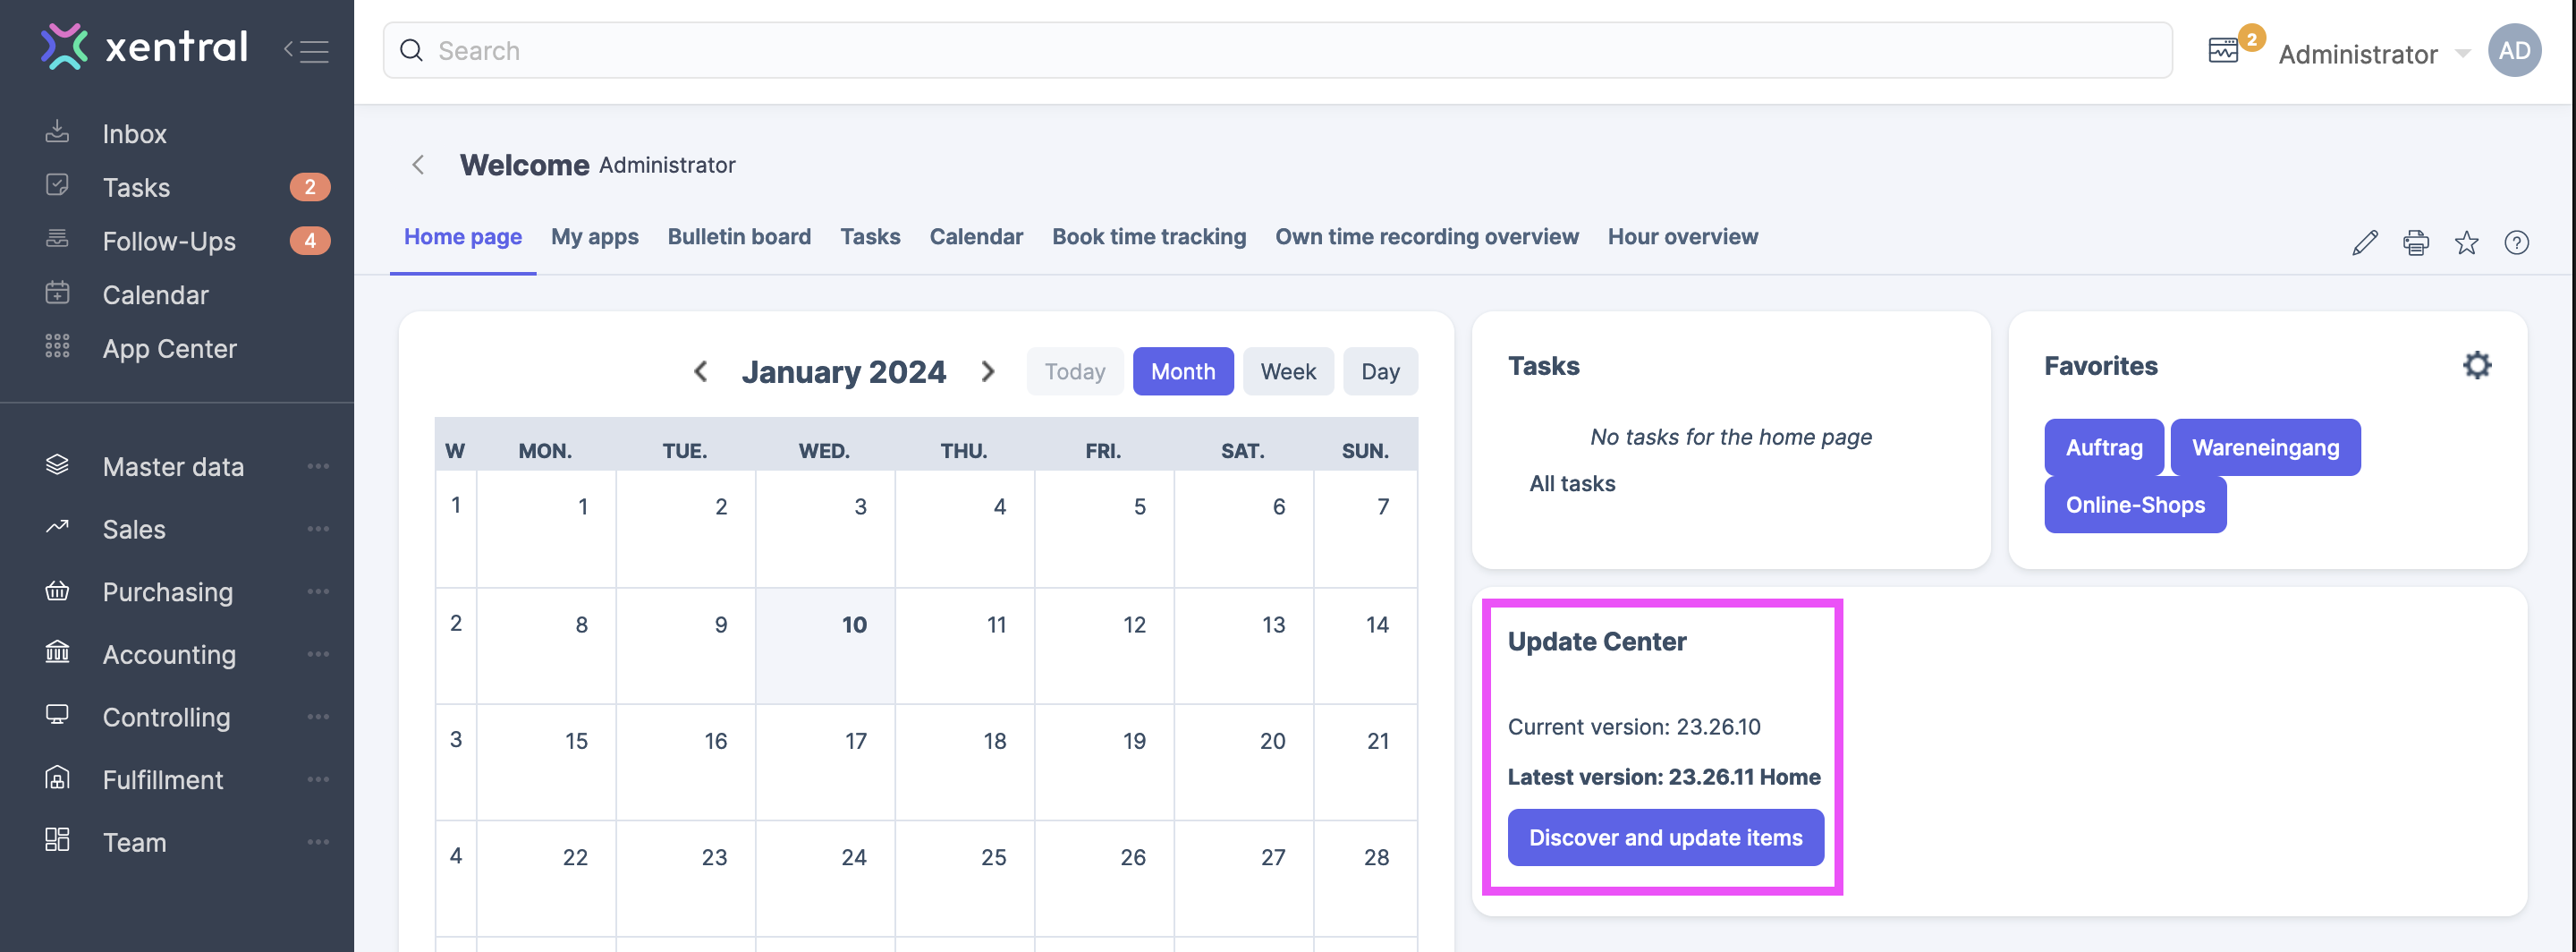The width and height of the screenshot is (2576, 952).
Task: Go to next month arrow
Action: (988, 371)
